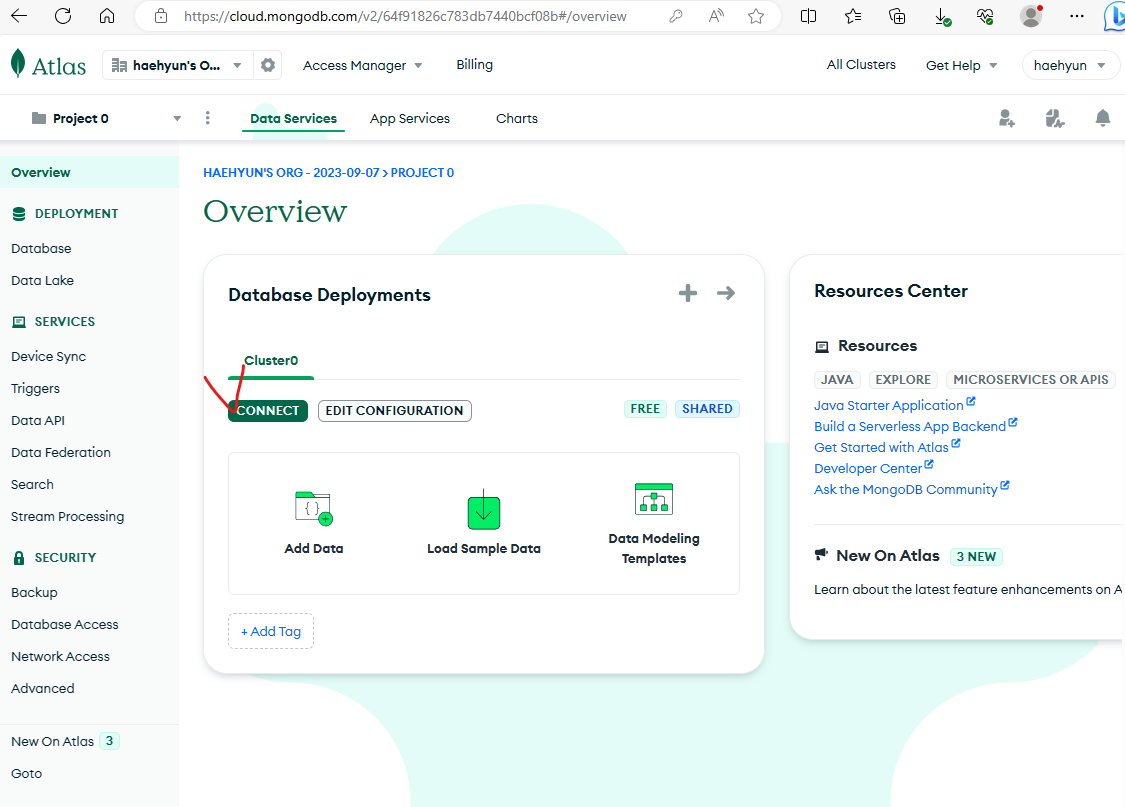1125x807 pixels.
Task: Open alerts bell icon
Action: [x=1103, y=118]
